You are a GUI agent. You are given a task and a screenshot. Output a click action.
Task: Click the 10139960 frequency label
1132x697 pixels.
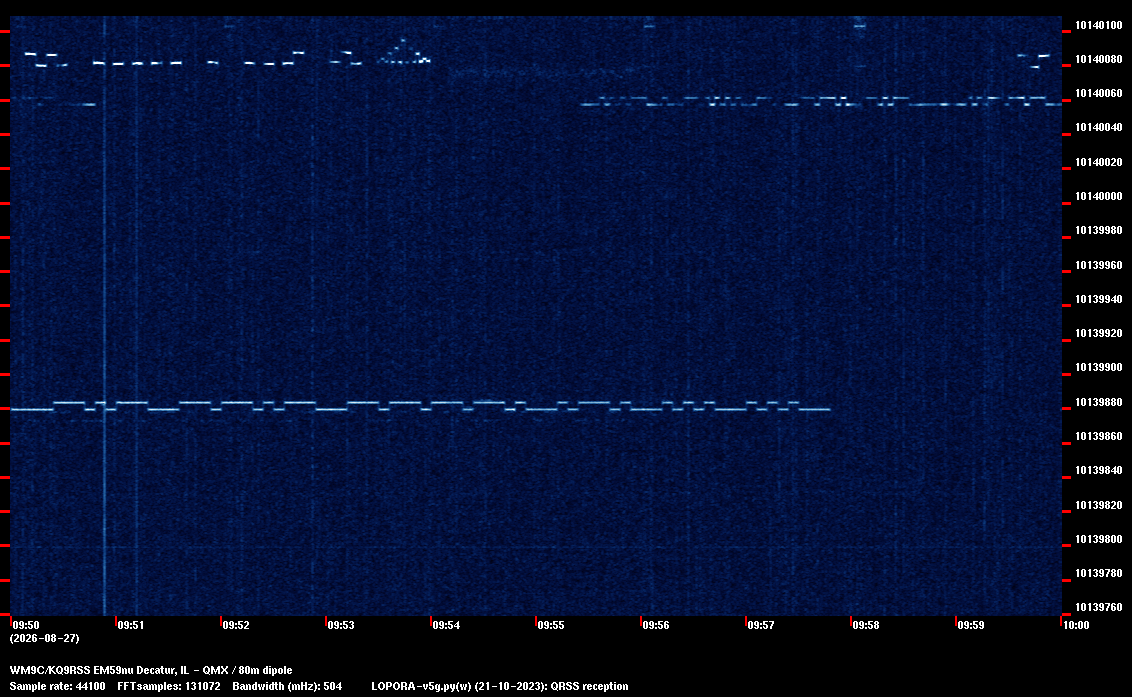pyautogui.click(x=1098, y=265)
